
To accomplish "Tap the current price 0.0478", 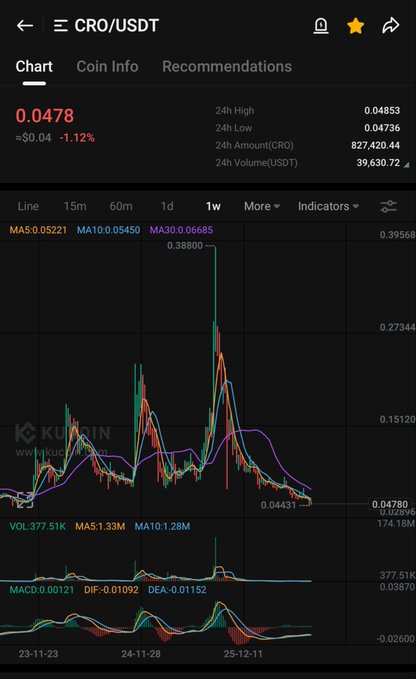I will 45,116.
